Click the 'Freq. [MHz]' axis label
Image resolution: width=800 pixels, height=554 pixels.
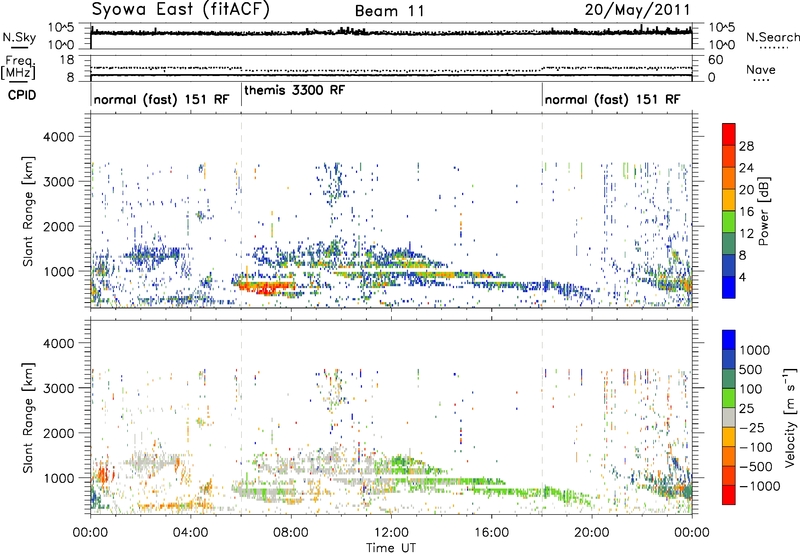click(19, 67)
